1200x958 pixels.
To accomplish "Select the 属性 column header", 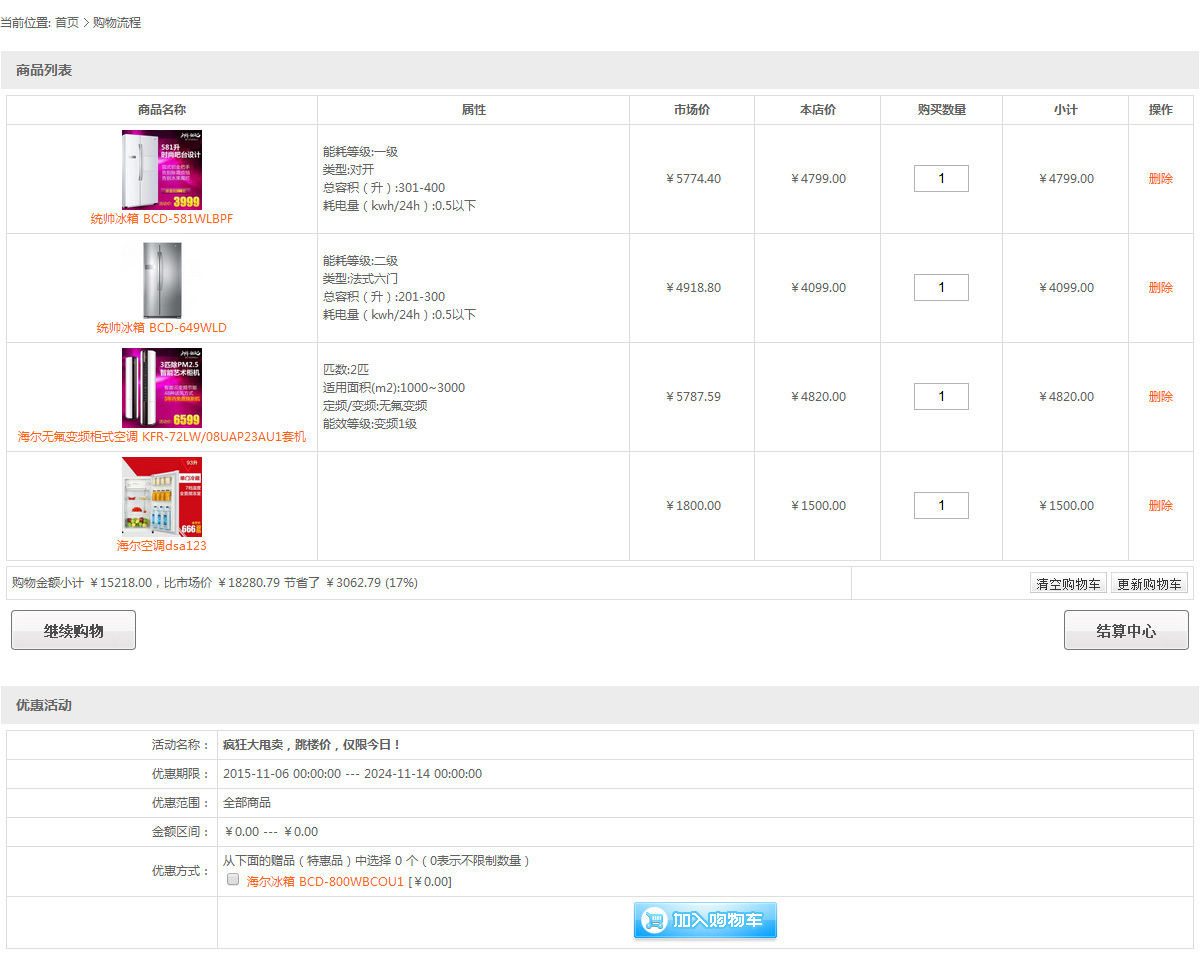I will 474,110.
